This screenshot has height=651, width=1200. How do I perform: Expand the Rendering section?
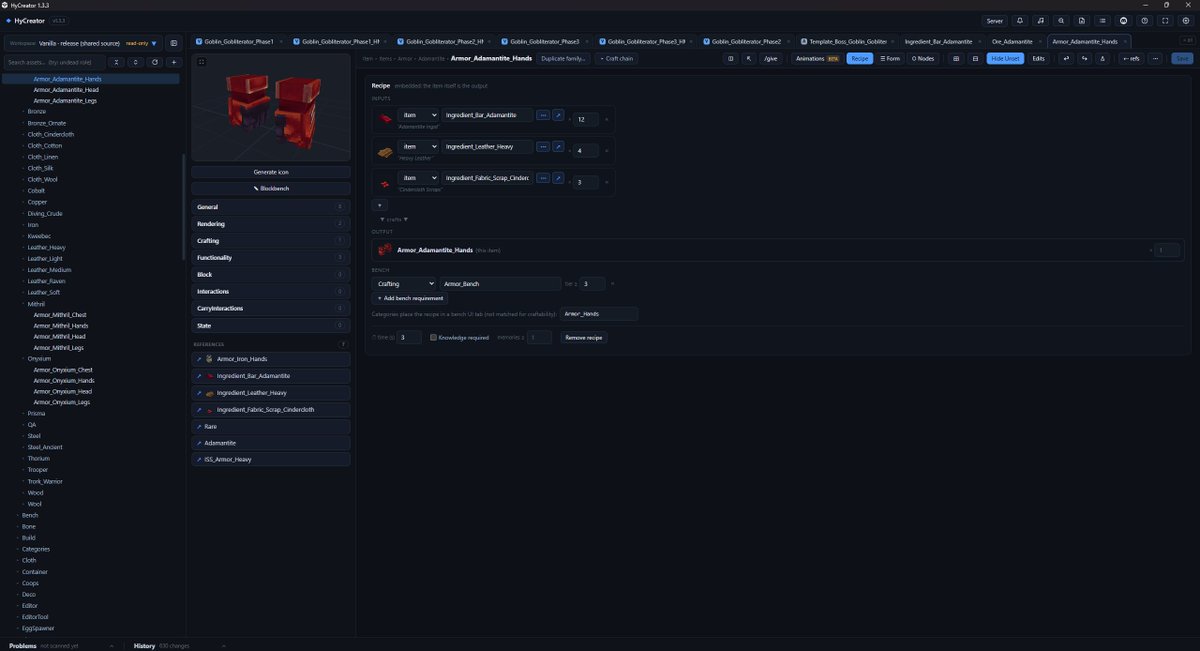271,224
